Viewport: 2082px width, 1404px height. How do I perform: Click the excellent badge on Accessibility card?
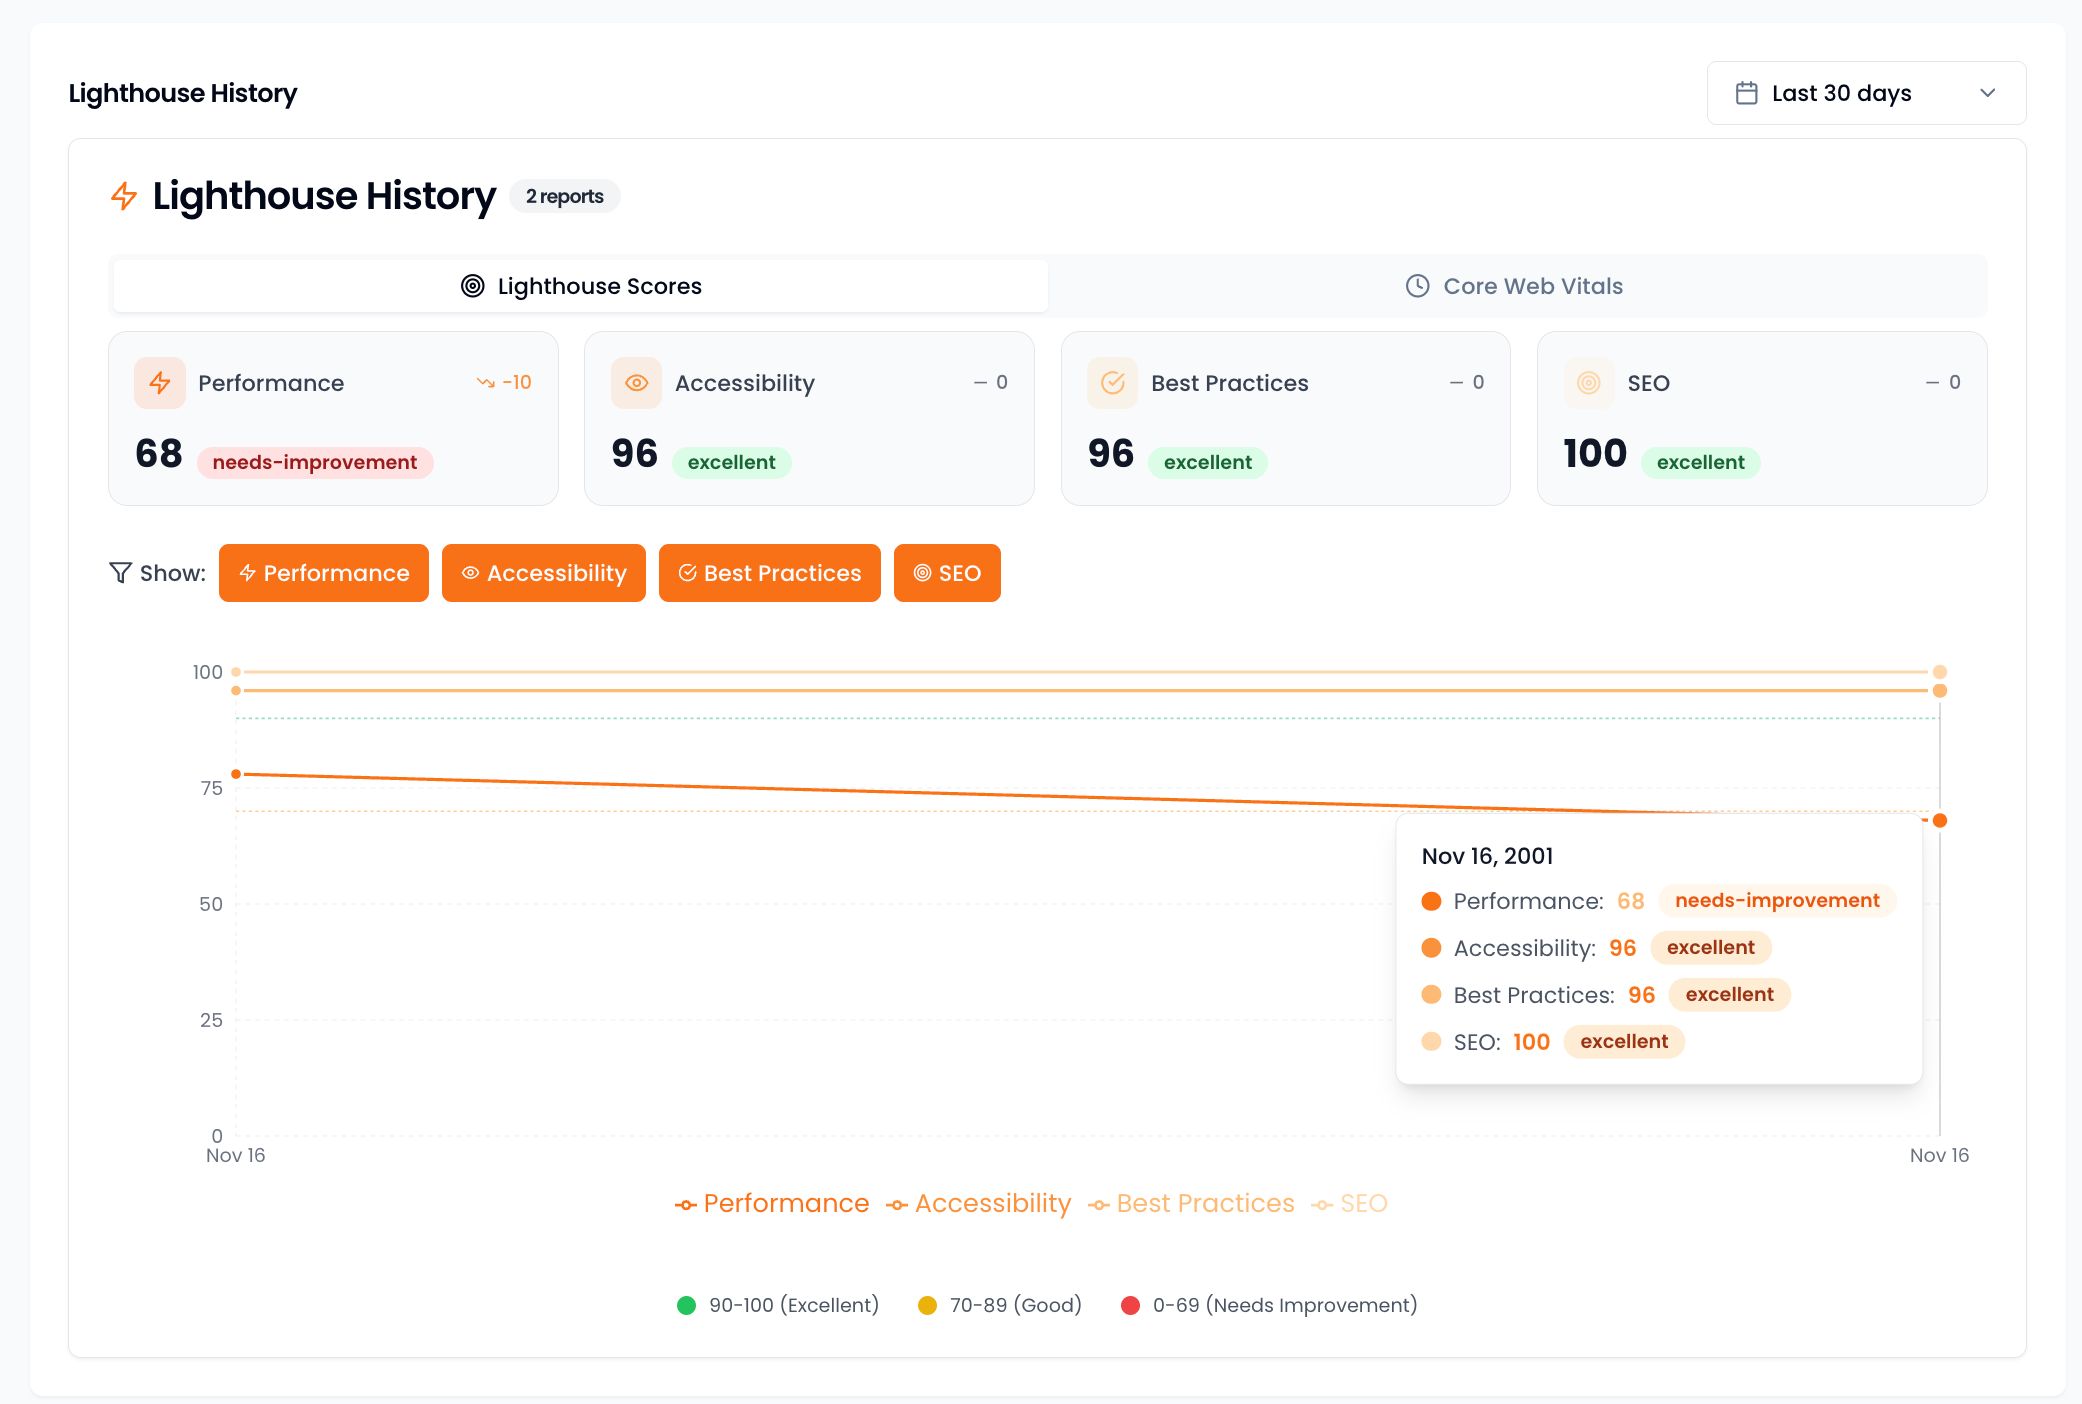(x=732, y=462)
